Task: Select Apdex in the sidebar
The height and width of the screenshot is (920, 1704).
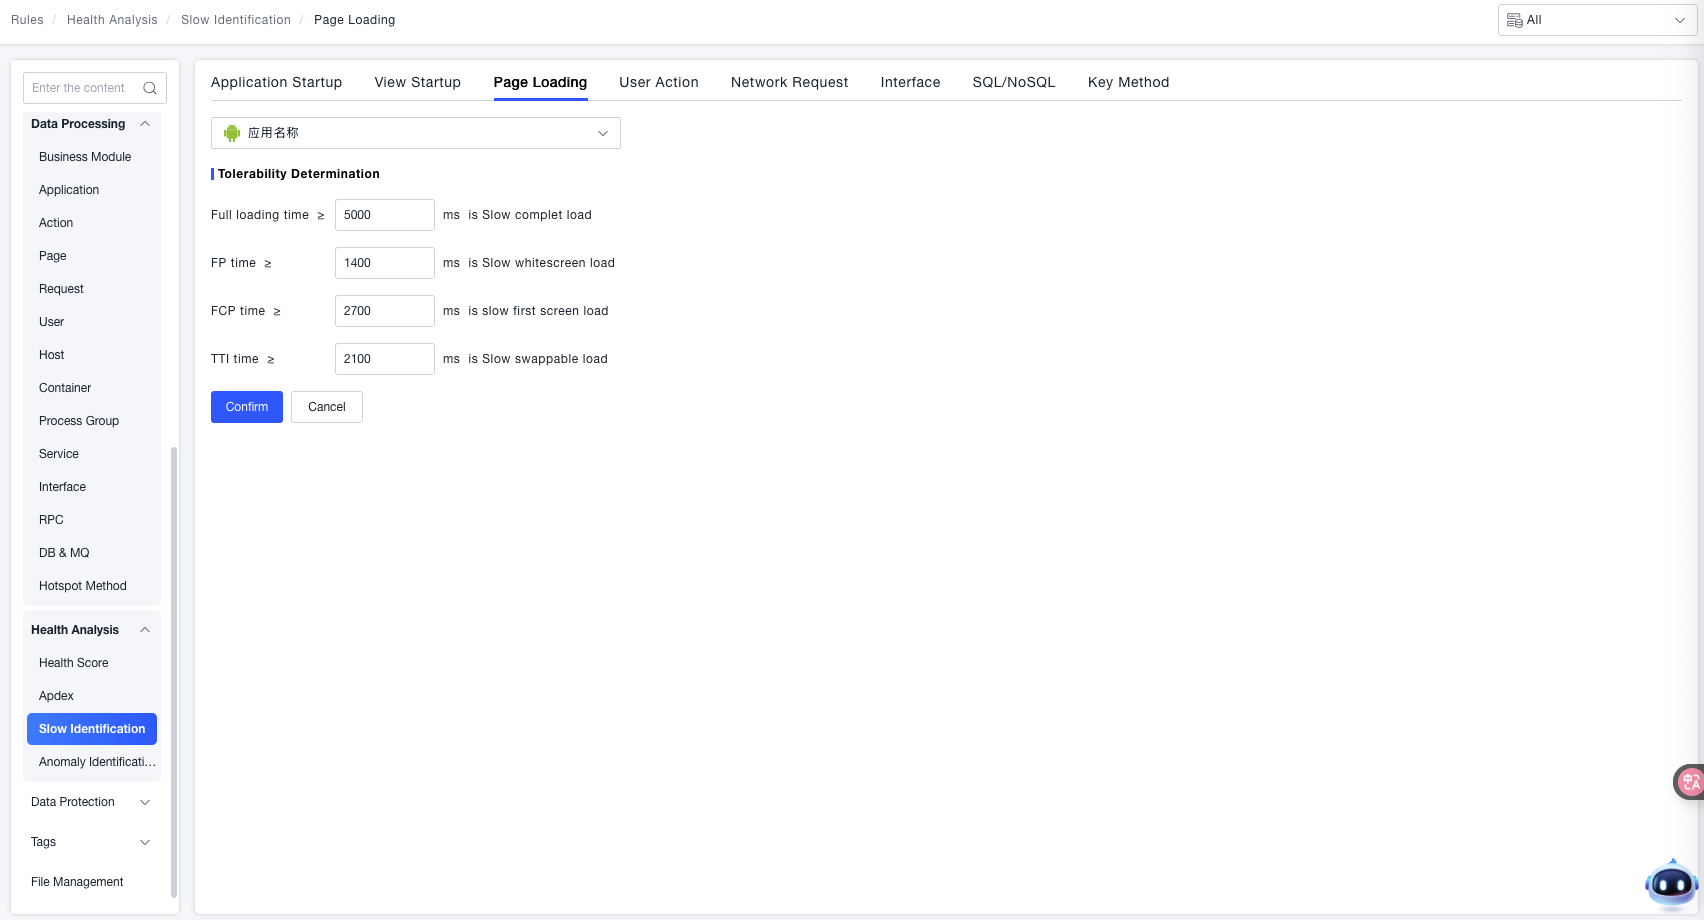Action: [56, 696]
